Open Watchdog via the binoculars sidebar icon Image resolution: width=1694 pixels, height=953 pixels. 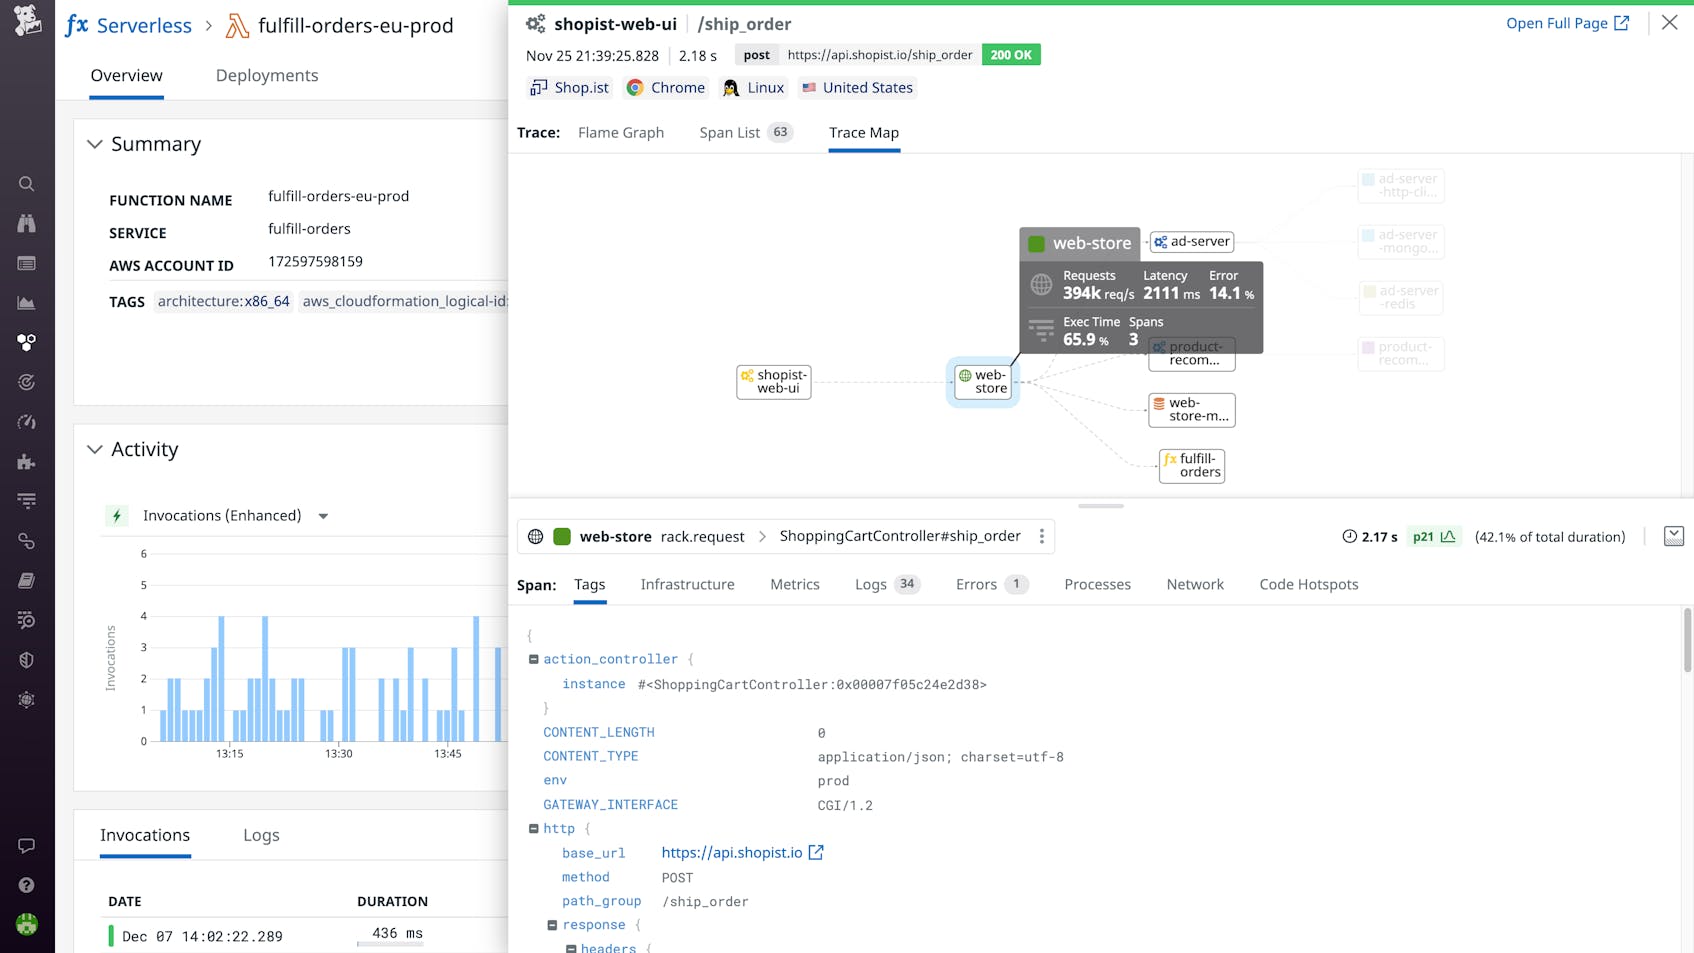point(27,223)
